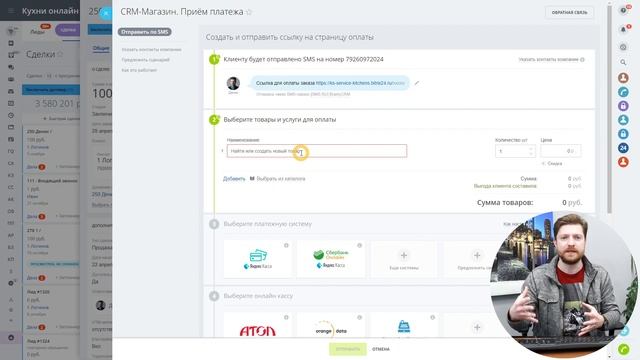640x360 pixels.
Task: Open info icon on first Яндекс Касса card
Action: click(287, 245)
